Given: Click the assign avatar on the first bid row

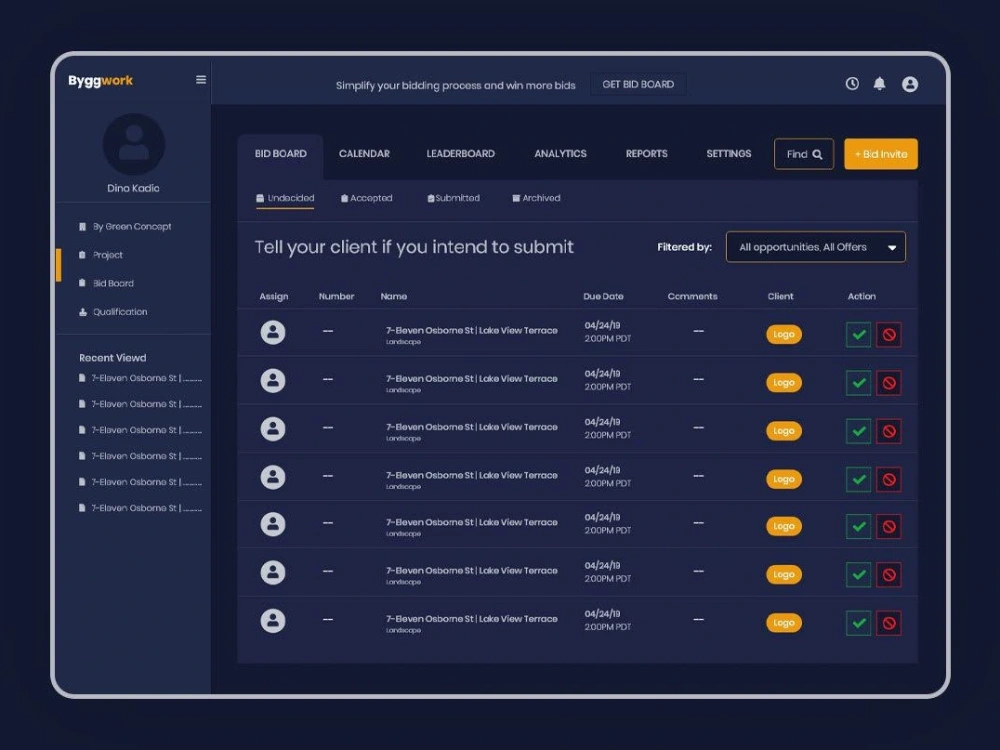Looking at the screenshot, I should [273, 331].
